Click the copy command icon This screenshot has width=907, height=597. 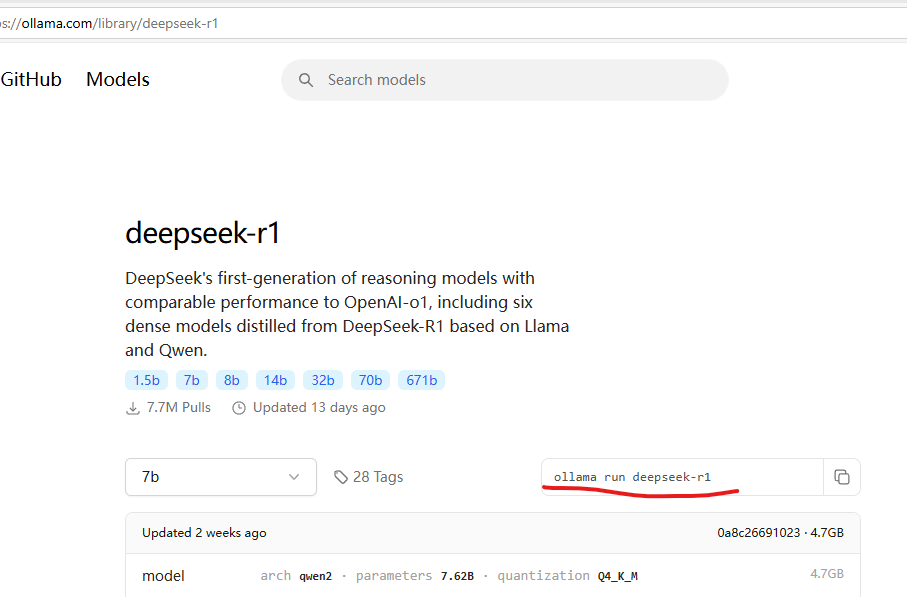(841, 477)
